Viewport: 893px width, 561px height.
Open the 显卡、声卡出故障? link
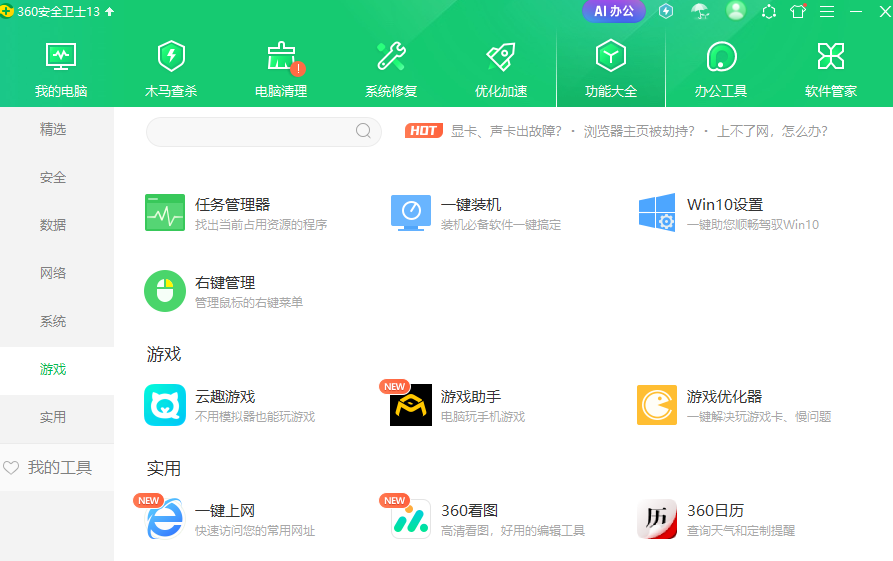(506, 132)
